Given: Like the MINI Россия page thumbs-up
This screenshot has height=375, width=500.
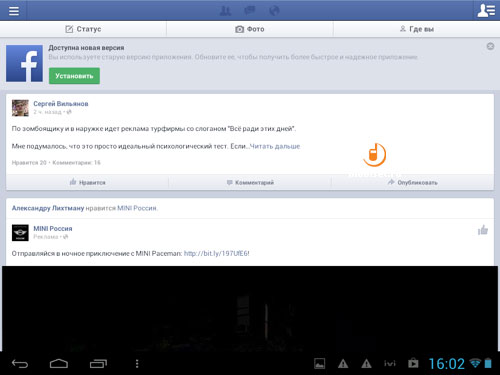Looking at the screenshot, I should click(x=483, y=230).
